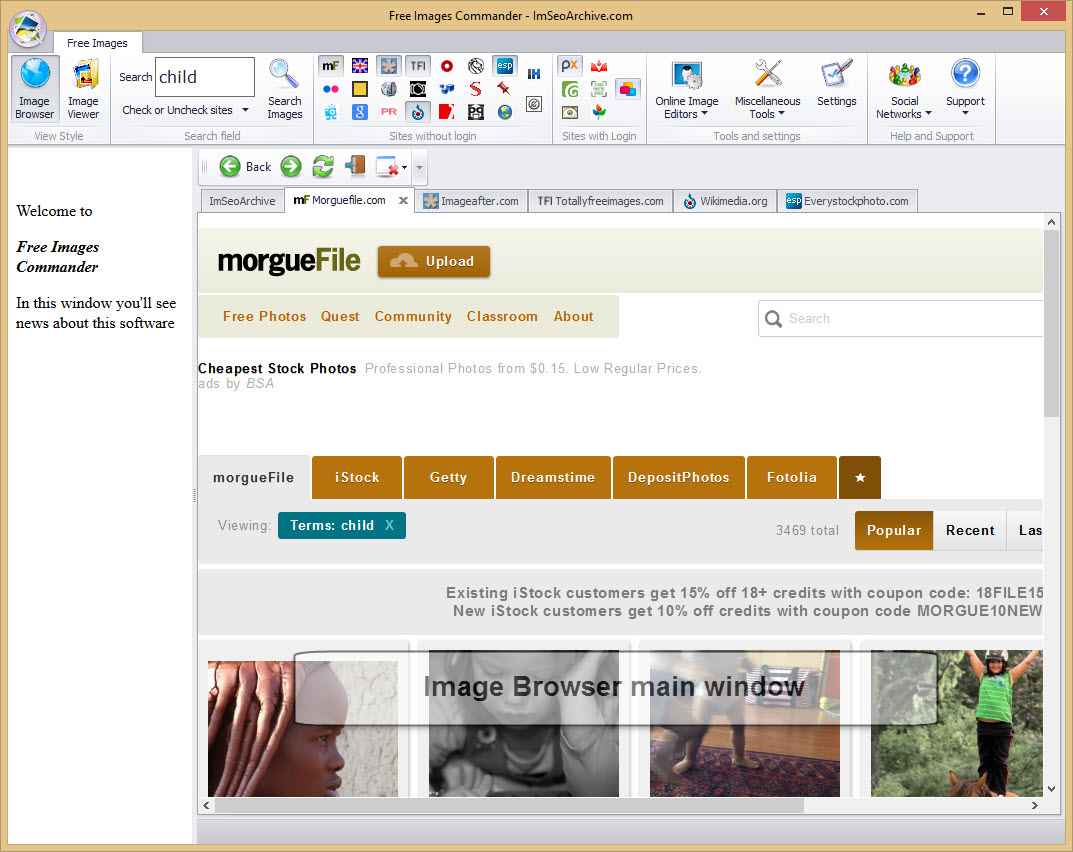Expand the Check or Uncheck sites dropdown
The width and height of the screenshot is (1073, 852).
point(185,109)
